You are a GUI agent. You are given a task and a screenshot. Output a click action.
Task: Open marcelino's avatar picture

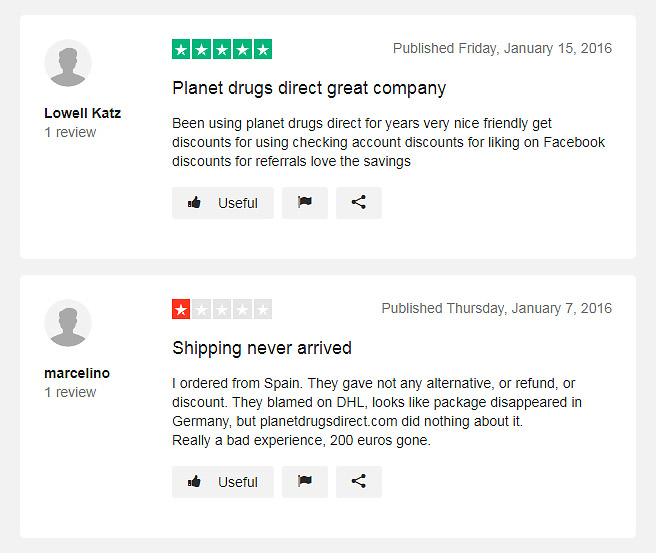click(68, 323)
